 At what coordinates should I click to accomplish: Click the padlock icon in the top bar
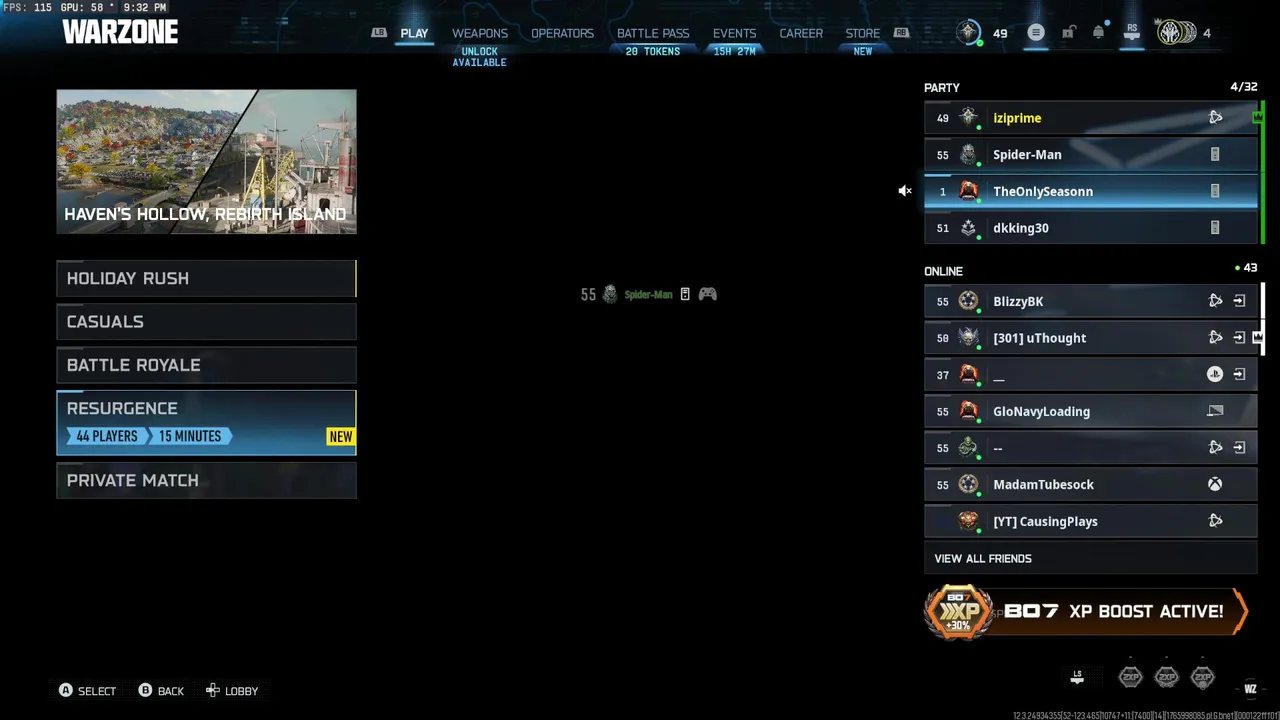click(x=1068, y=33)
